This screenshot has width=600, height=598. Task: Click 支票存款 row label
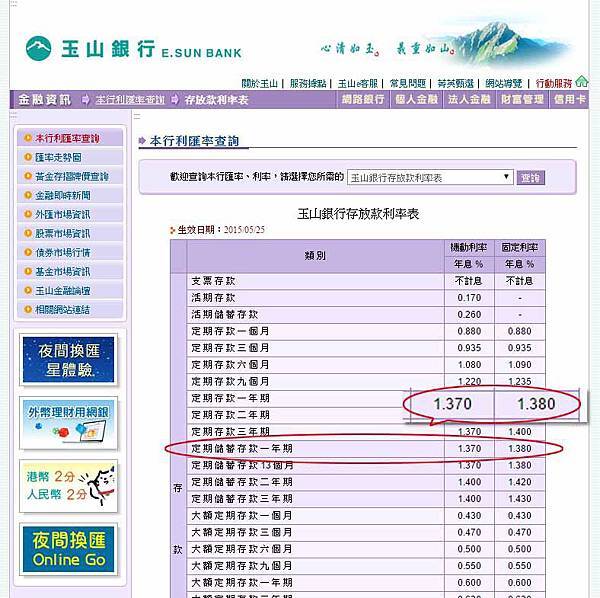click(x=214, y=281)
